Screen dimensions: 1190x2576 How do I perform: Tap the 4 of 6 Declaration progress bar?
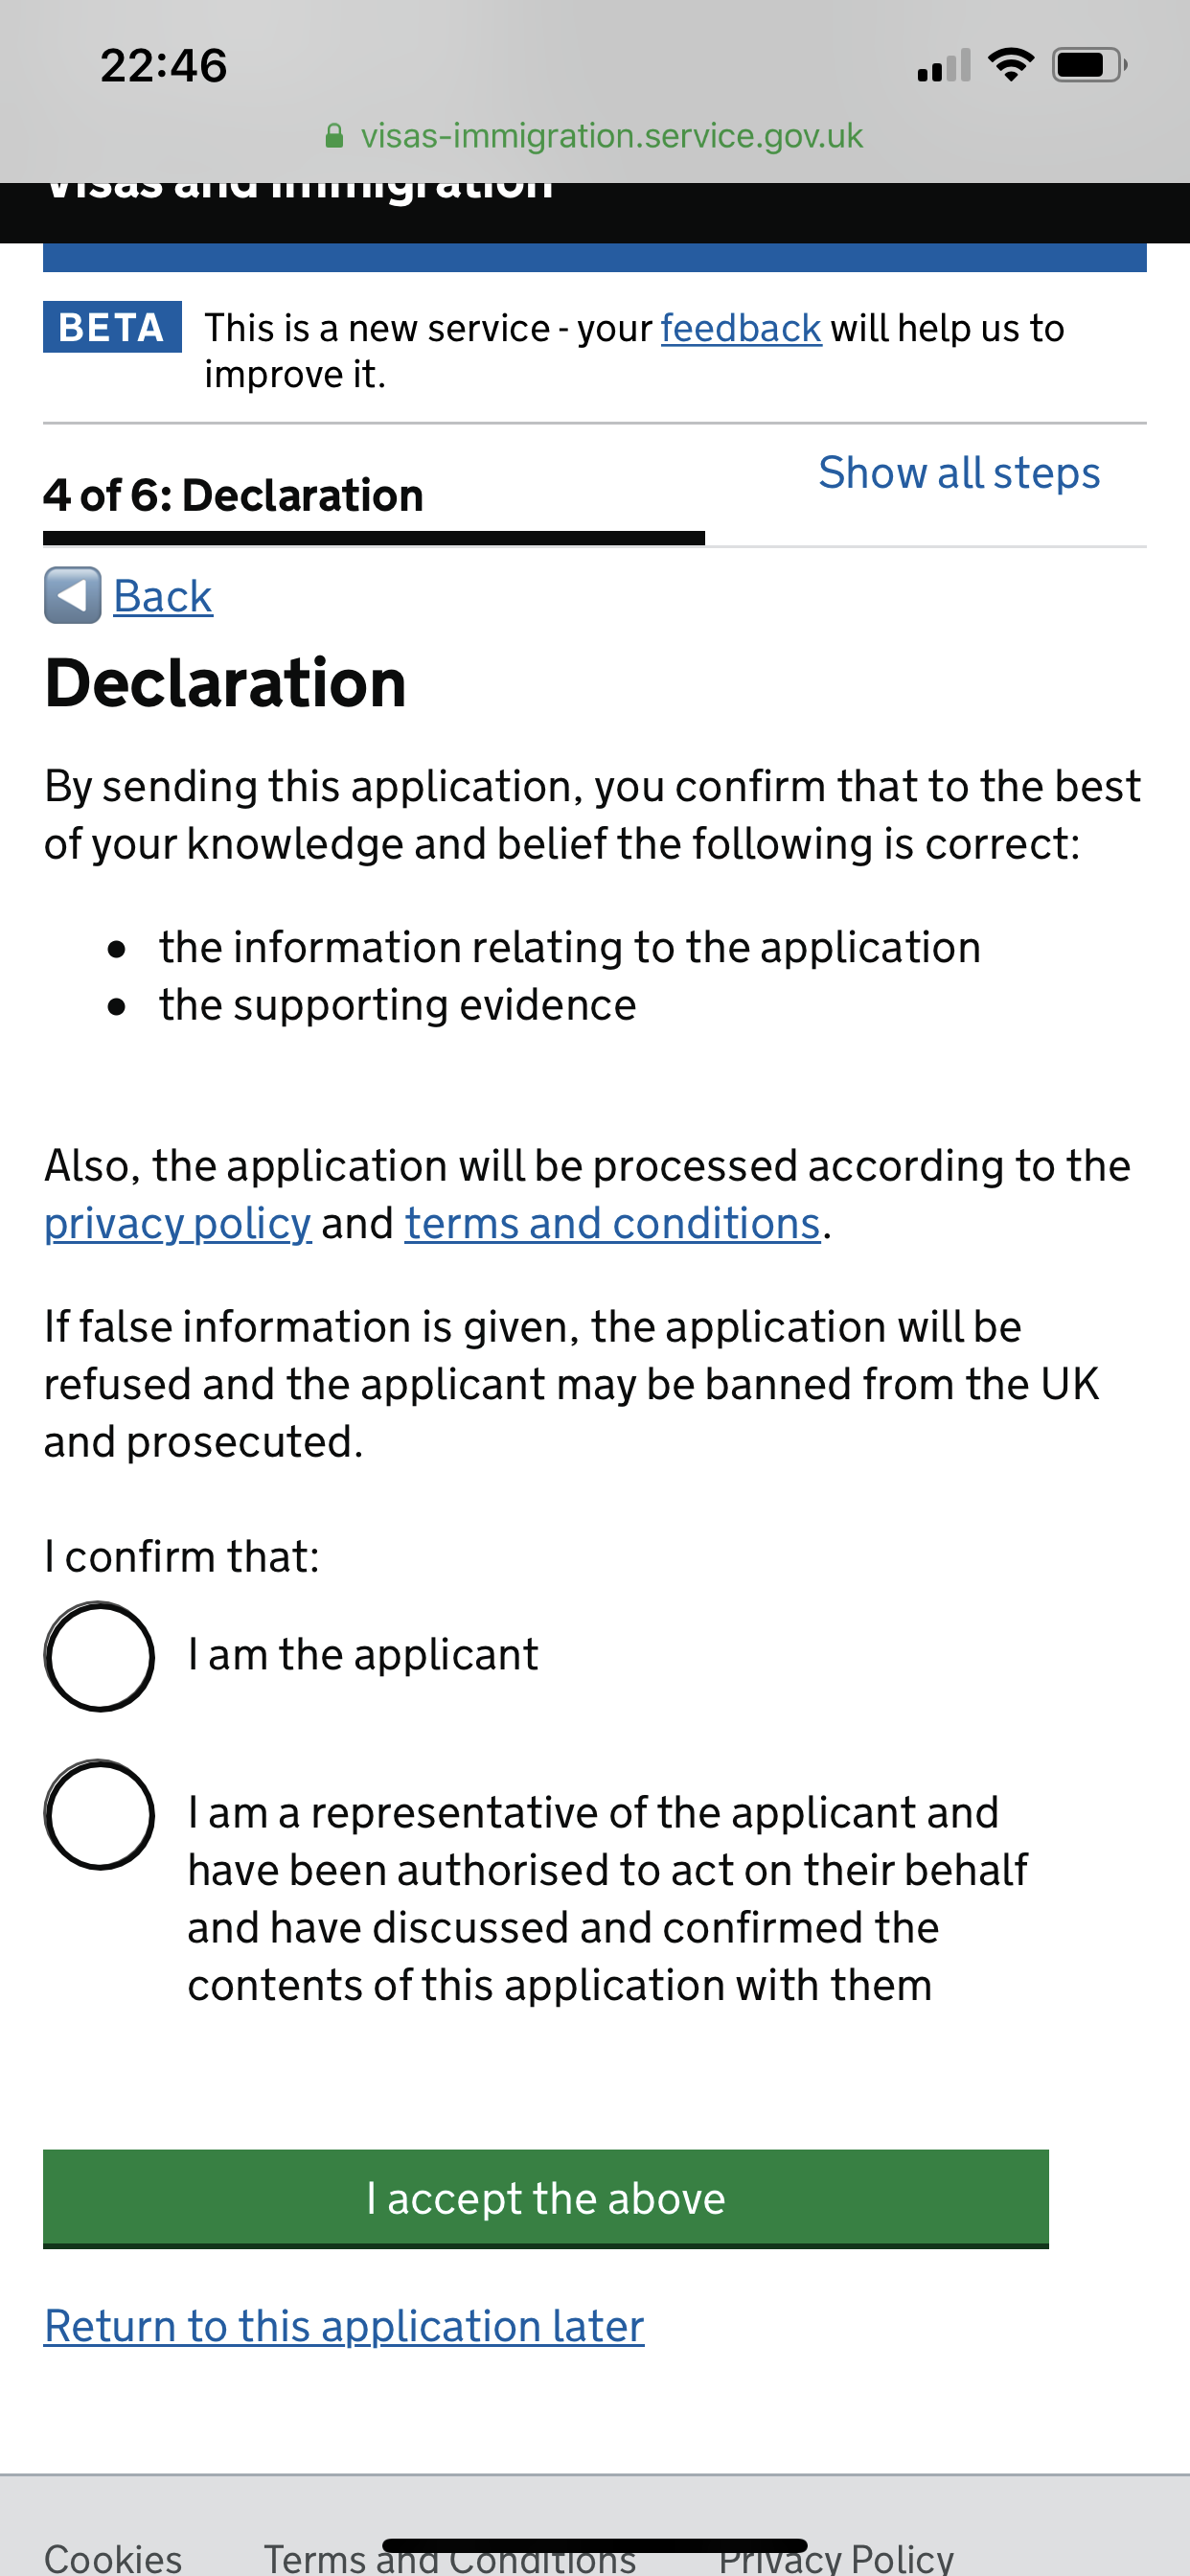pyautogui.click(x=374, y=538)
